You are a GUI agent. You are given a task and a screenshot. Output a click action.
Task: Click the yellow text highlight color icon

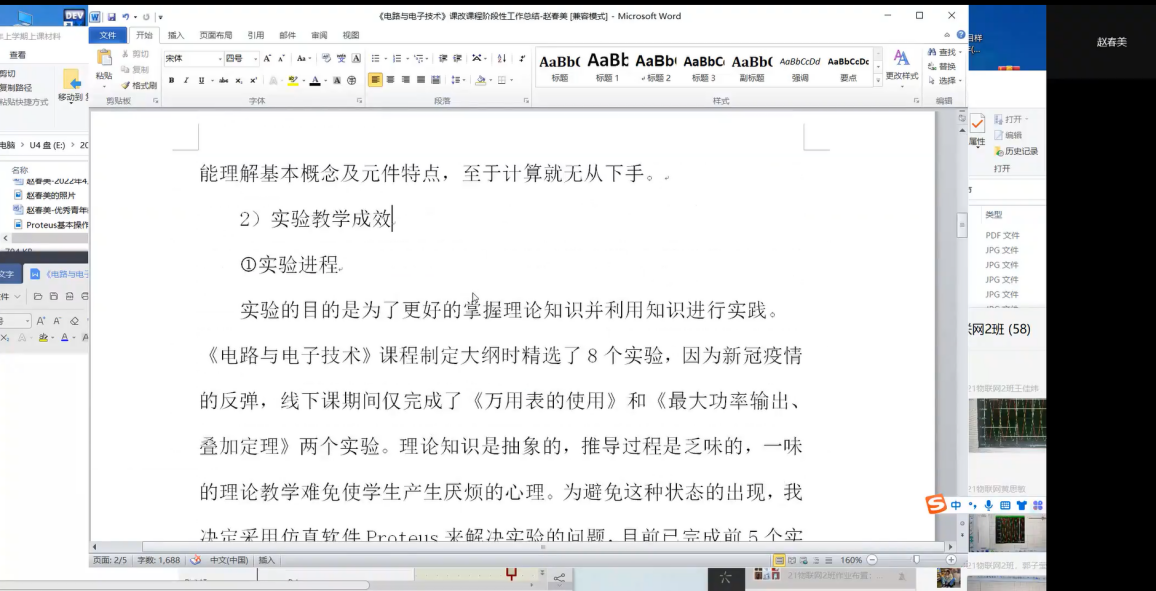(x=293, y=80)
